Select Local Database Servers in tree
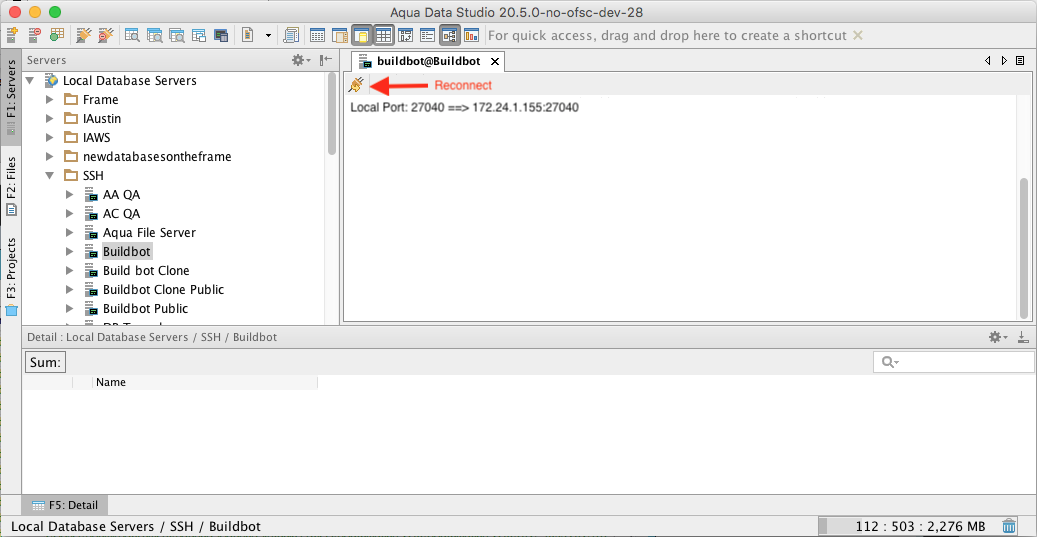The height and width of the screenshot is (537, 1037). (x=130, y=81)
